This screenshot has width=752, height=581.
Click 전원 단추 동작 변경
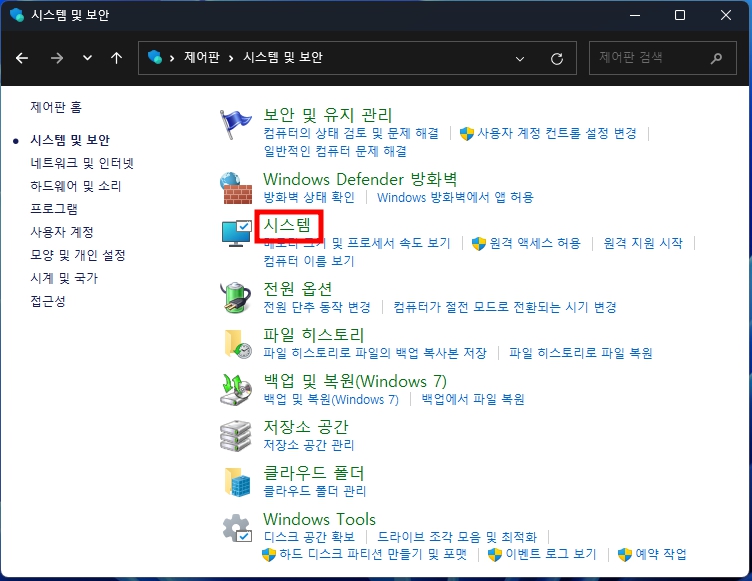317,307
